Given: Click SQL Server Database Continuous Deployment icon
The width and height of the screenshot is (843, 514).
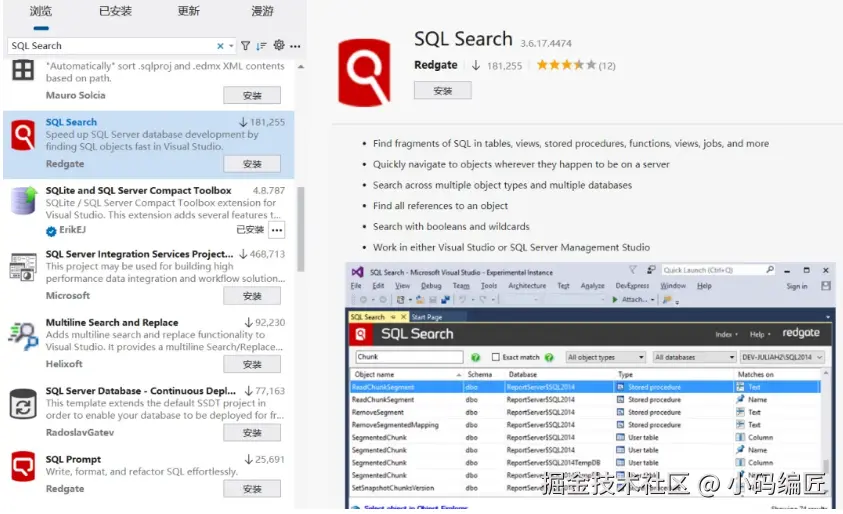Looking at the screenshot, I should pyautogui.click(x=23, y=404).
